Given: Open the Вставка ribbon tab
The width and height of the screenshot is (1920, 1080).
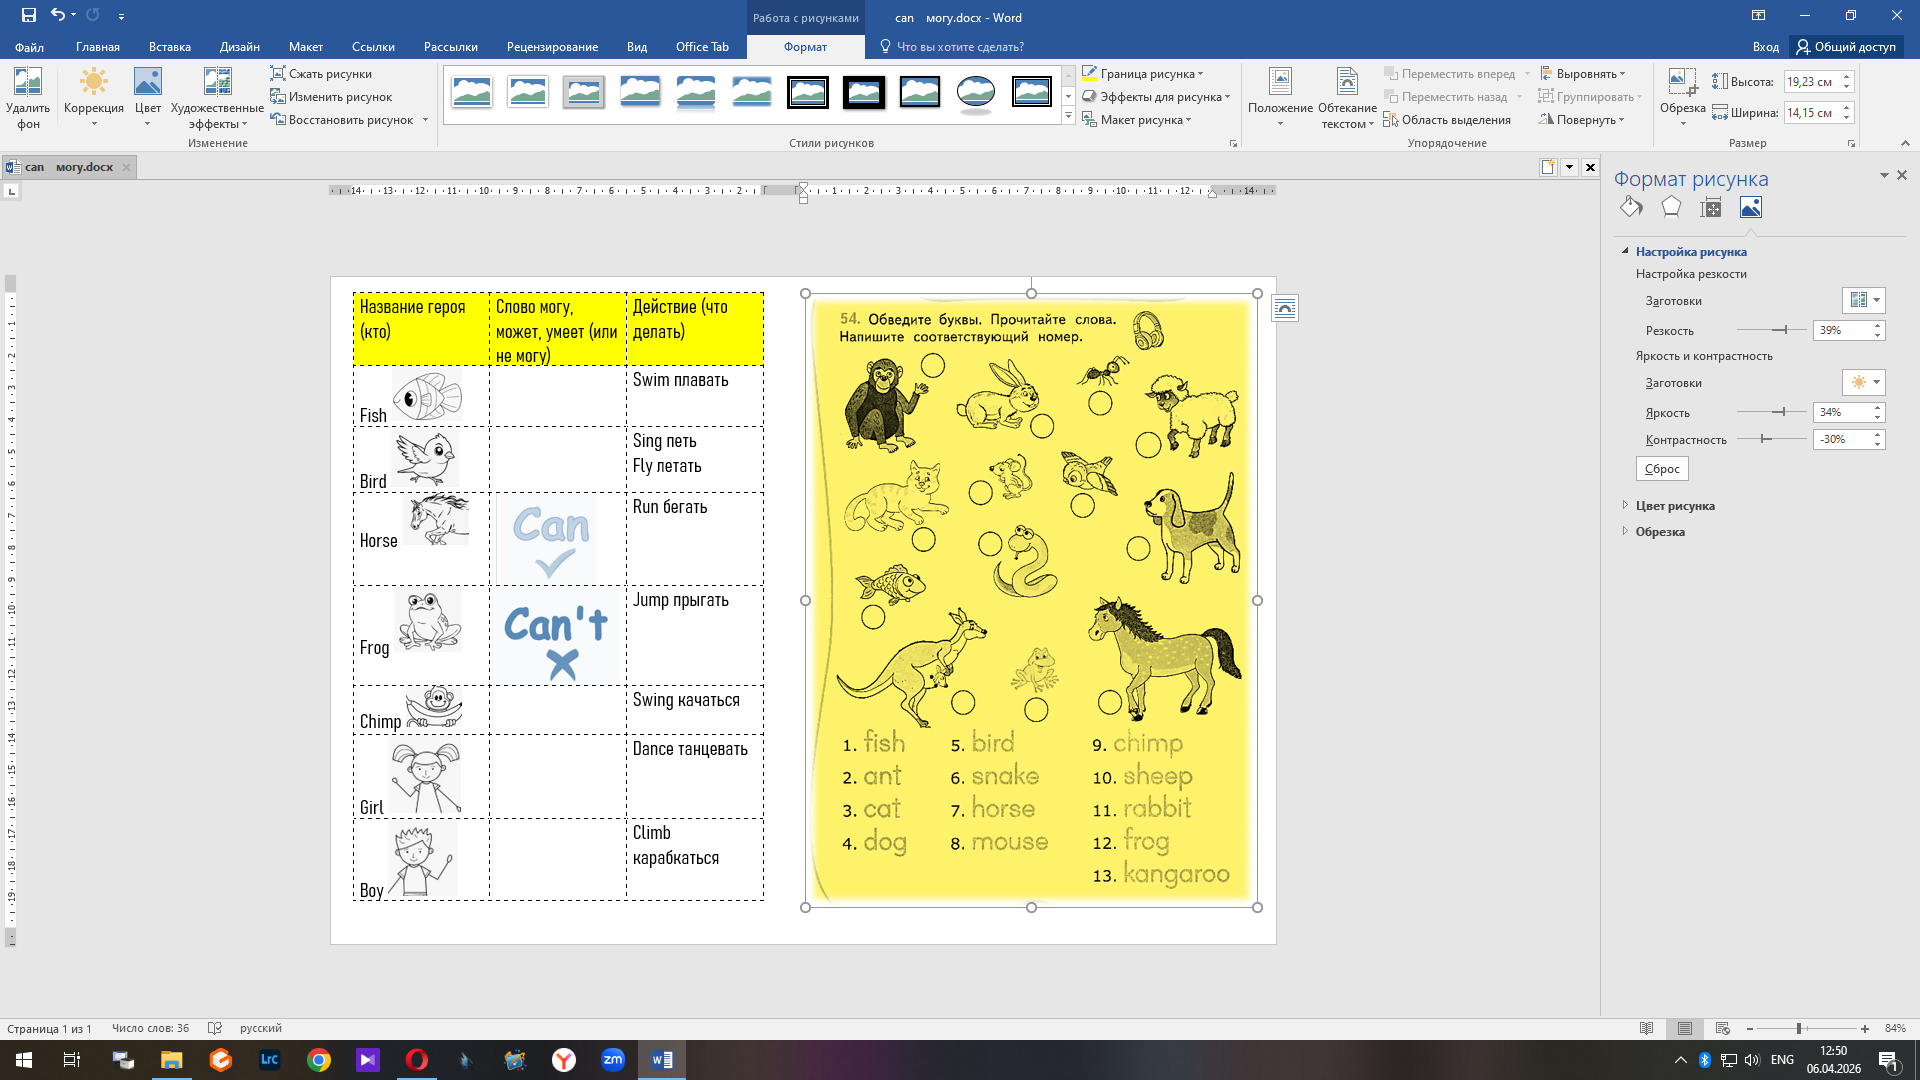Looking at the screenshot, I should pyautogui.click(x=169, y=47).
